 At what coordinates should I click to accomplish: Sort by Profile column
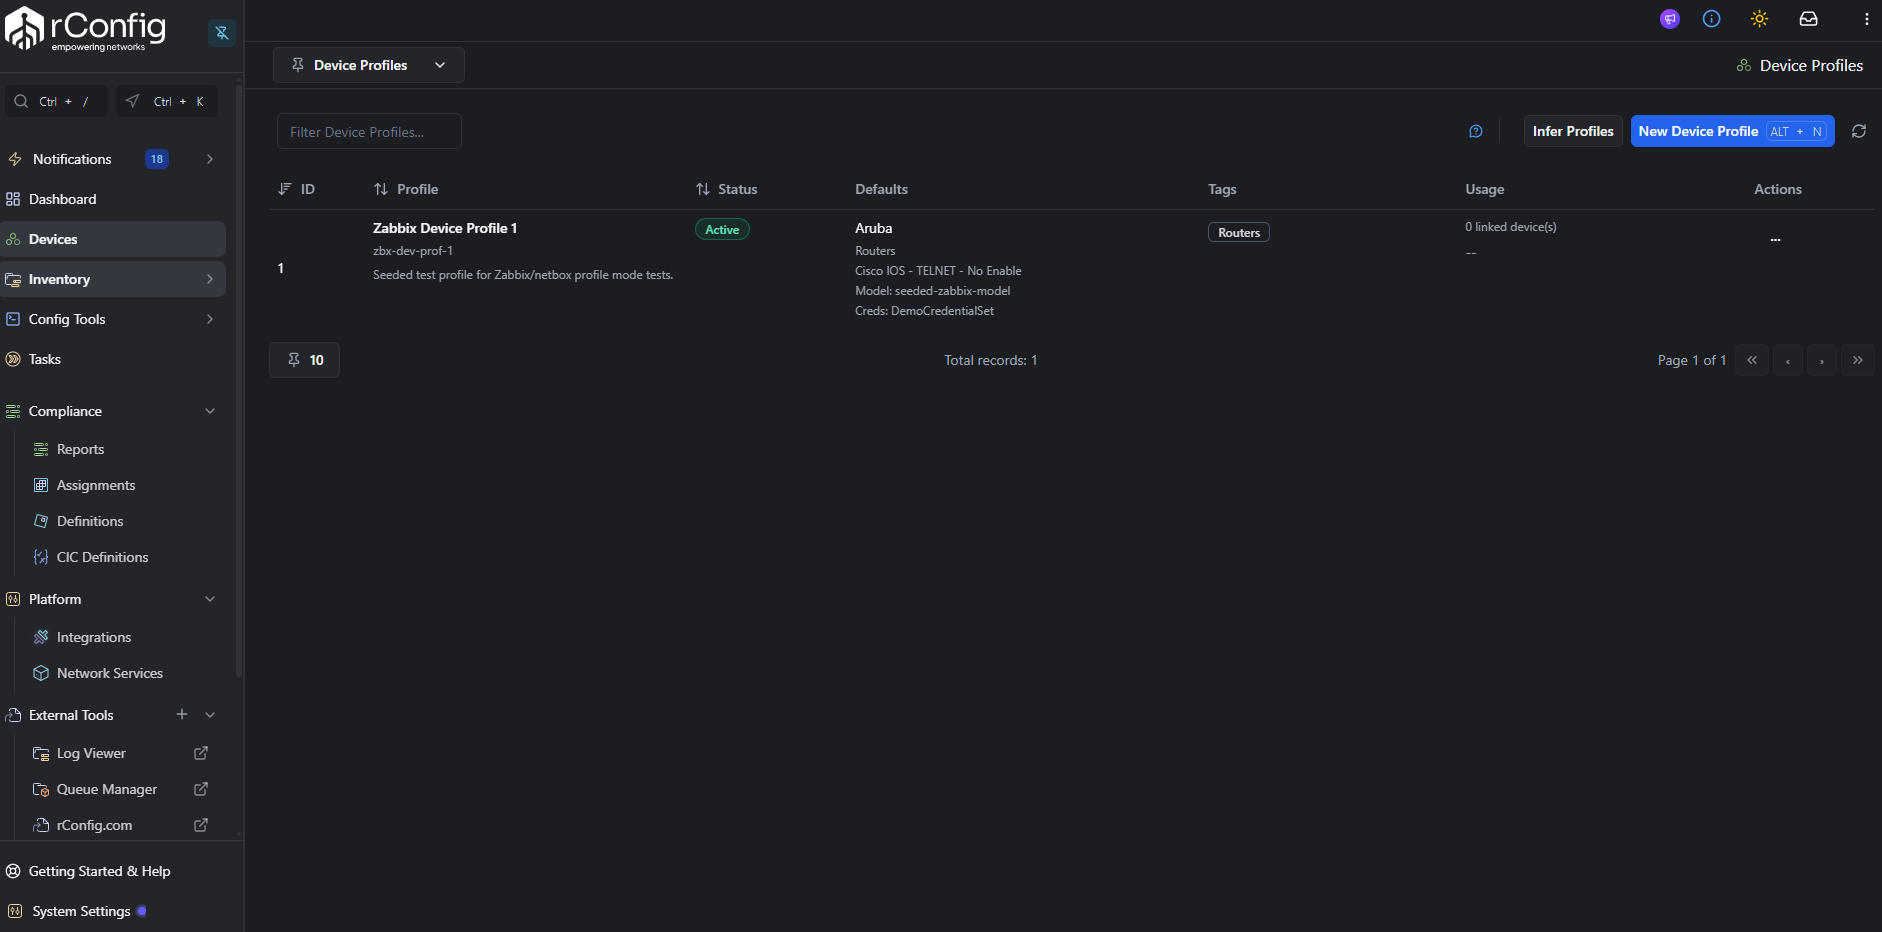coord(406,189)
